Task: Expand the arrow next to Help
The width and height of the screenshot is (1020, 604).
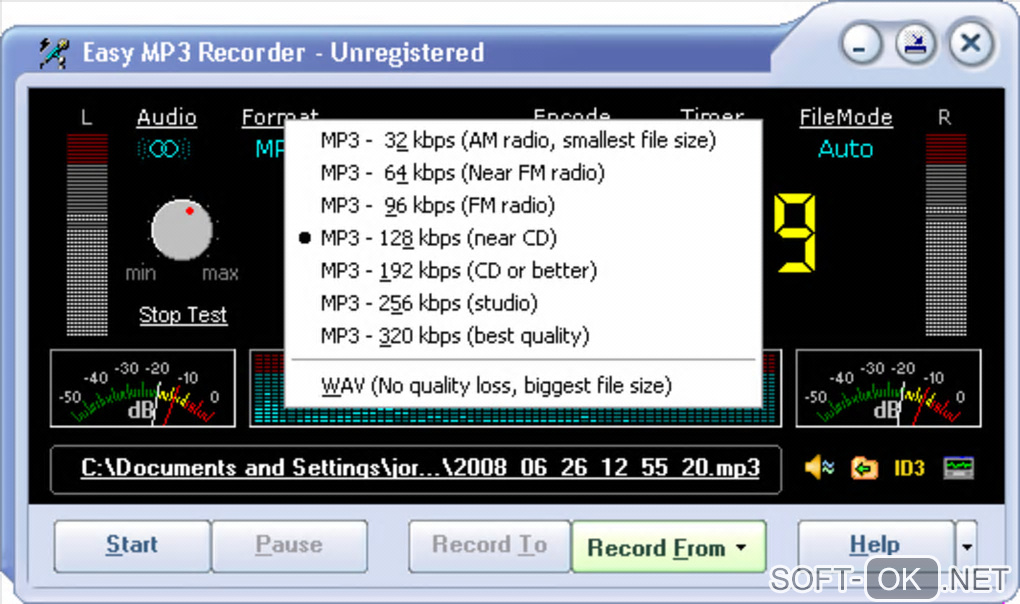Action: [967, 546]
